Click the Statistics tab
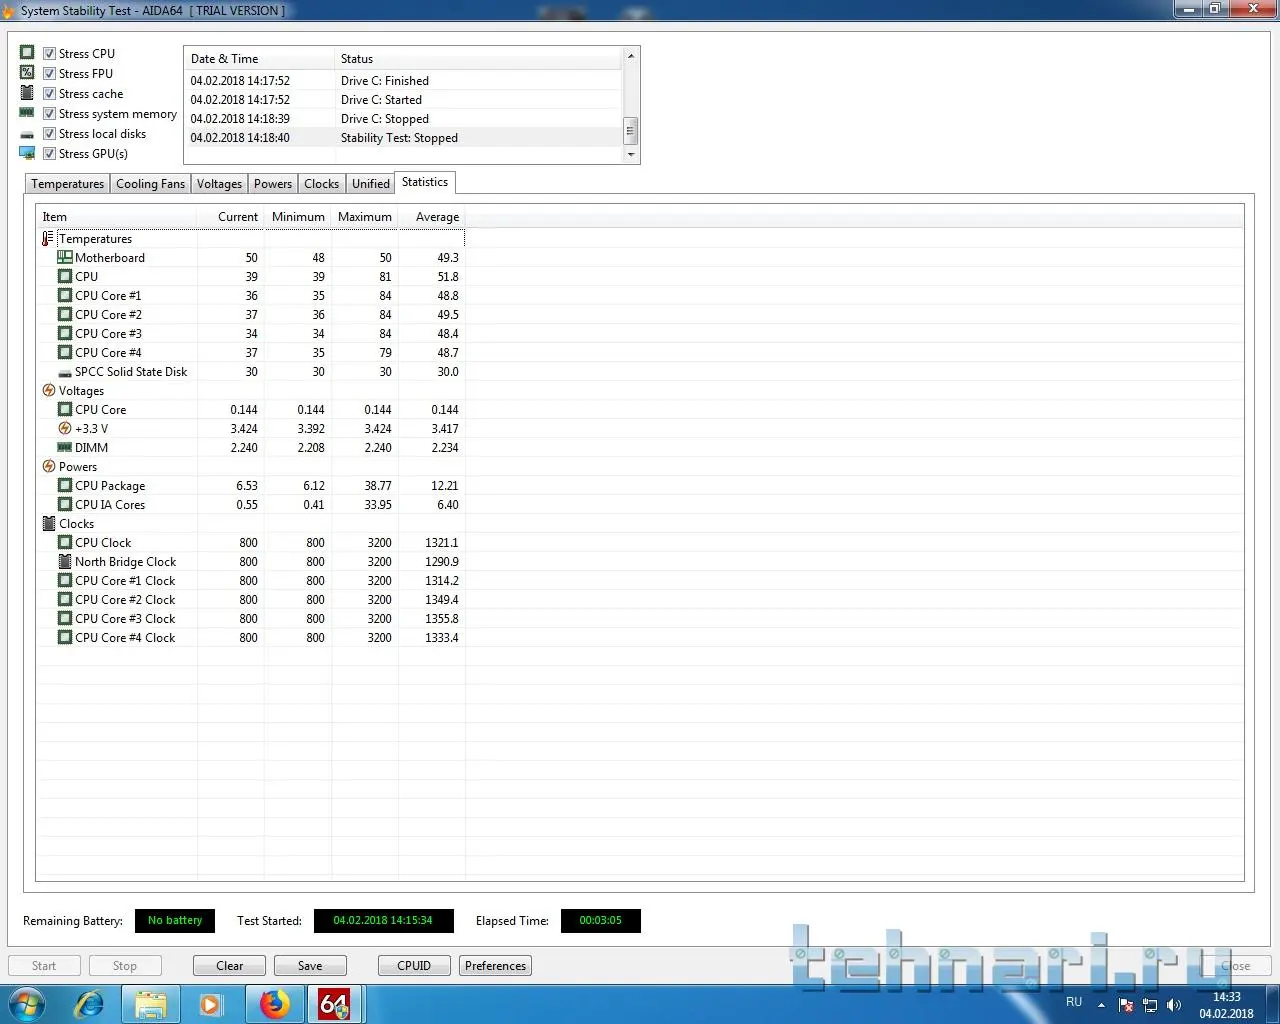Image resolution: width=1280 pixels, height=1024 pixels. 425,182
